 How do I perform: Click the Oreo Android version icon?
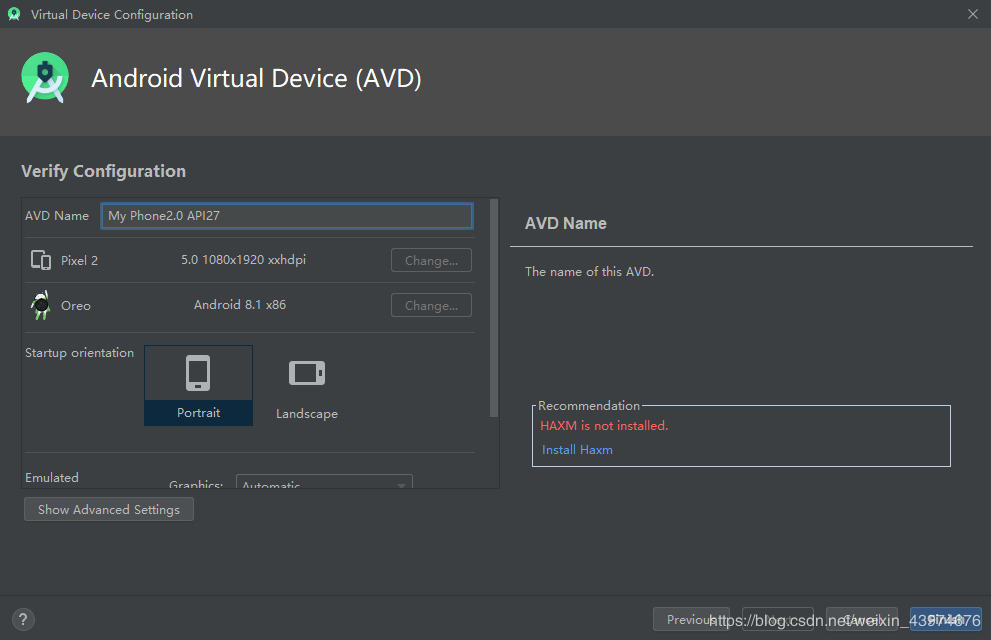click(40, 304)
